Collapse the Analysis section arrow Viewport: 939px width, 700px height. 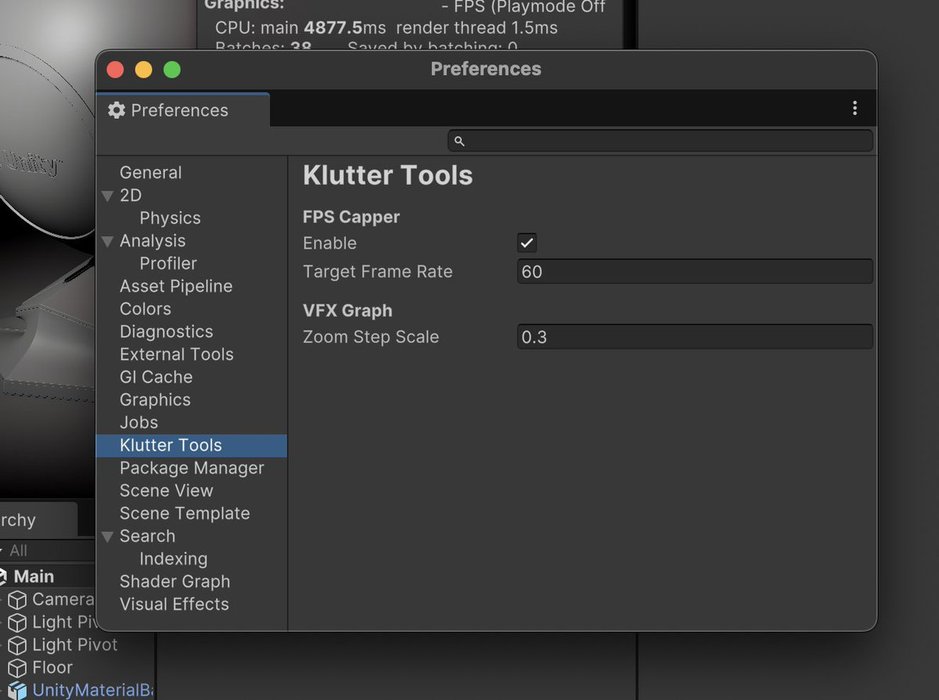(x=108, y=241)
